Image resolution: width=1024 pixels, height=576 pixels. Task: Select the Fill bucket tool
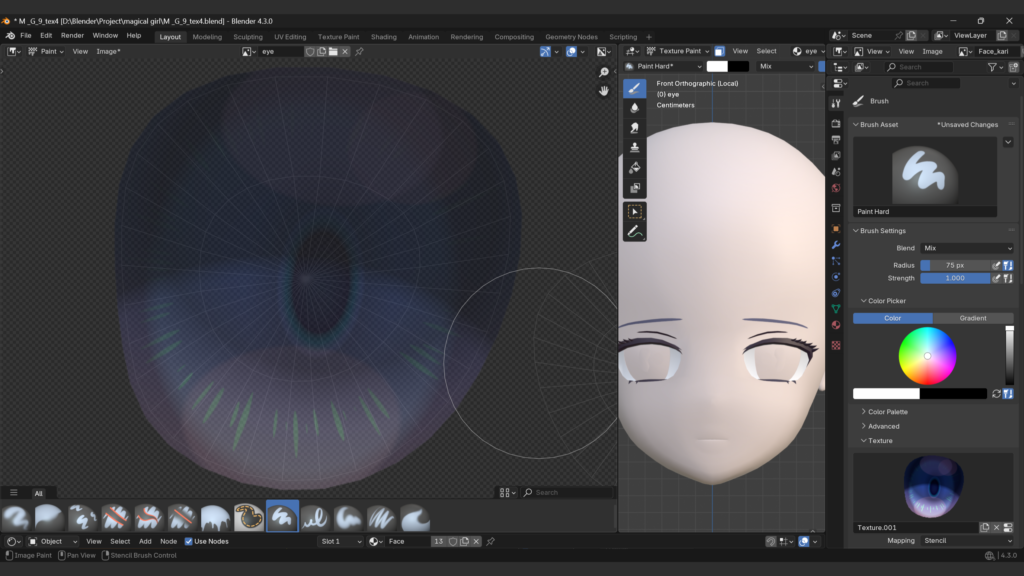[x=634, y=167]
